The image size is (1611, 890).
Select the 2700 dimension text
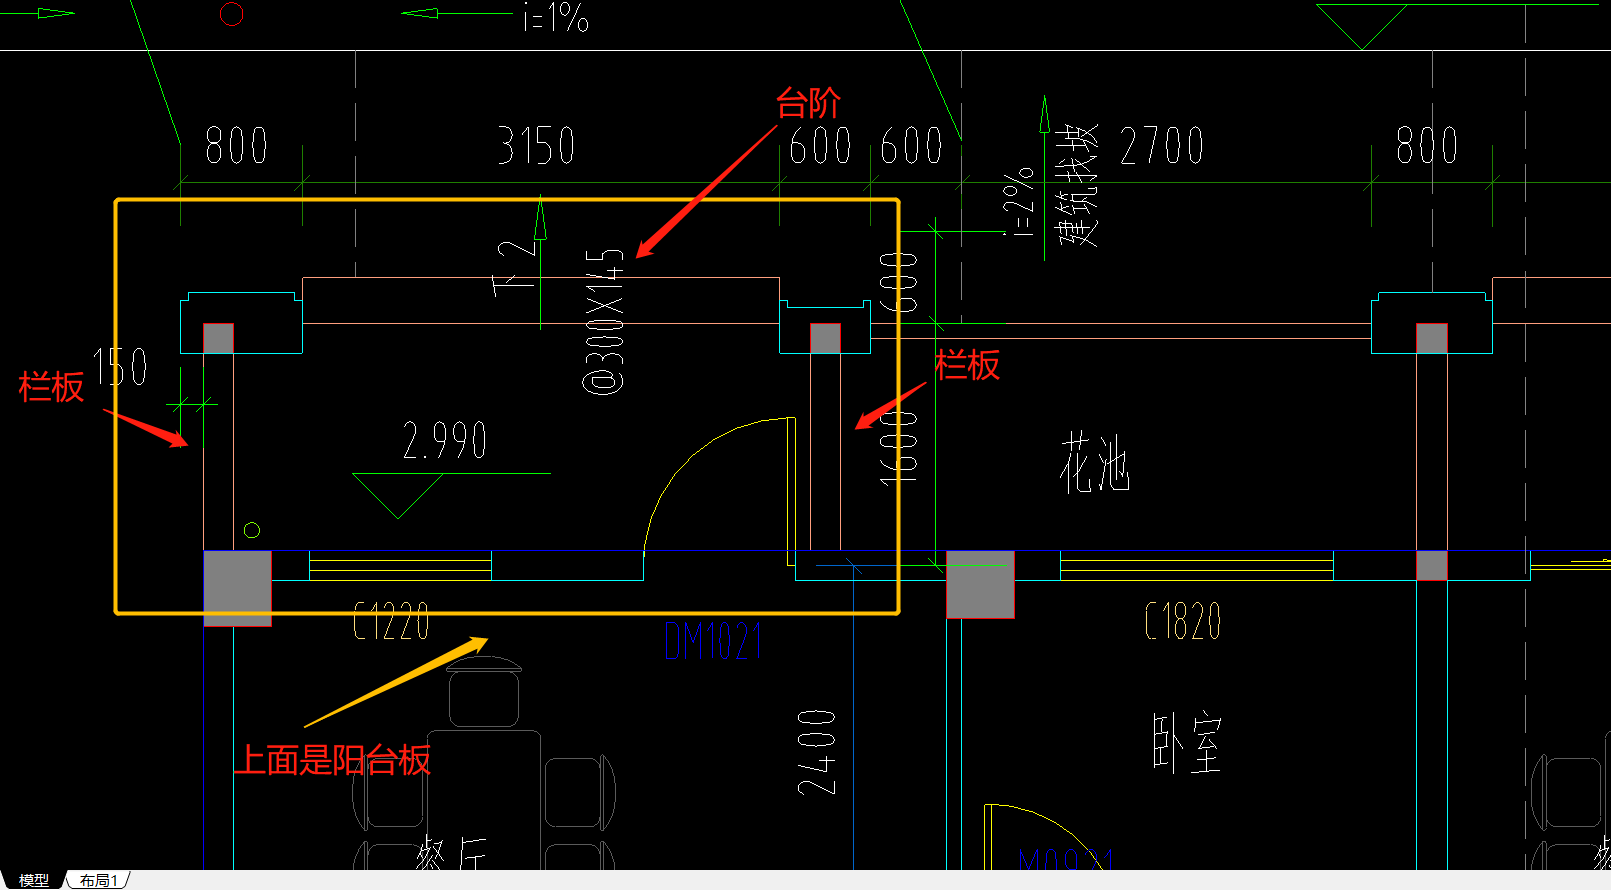coord(1162,146)
